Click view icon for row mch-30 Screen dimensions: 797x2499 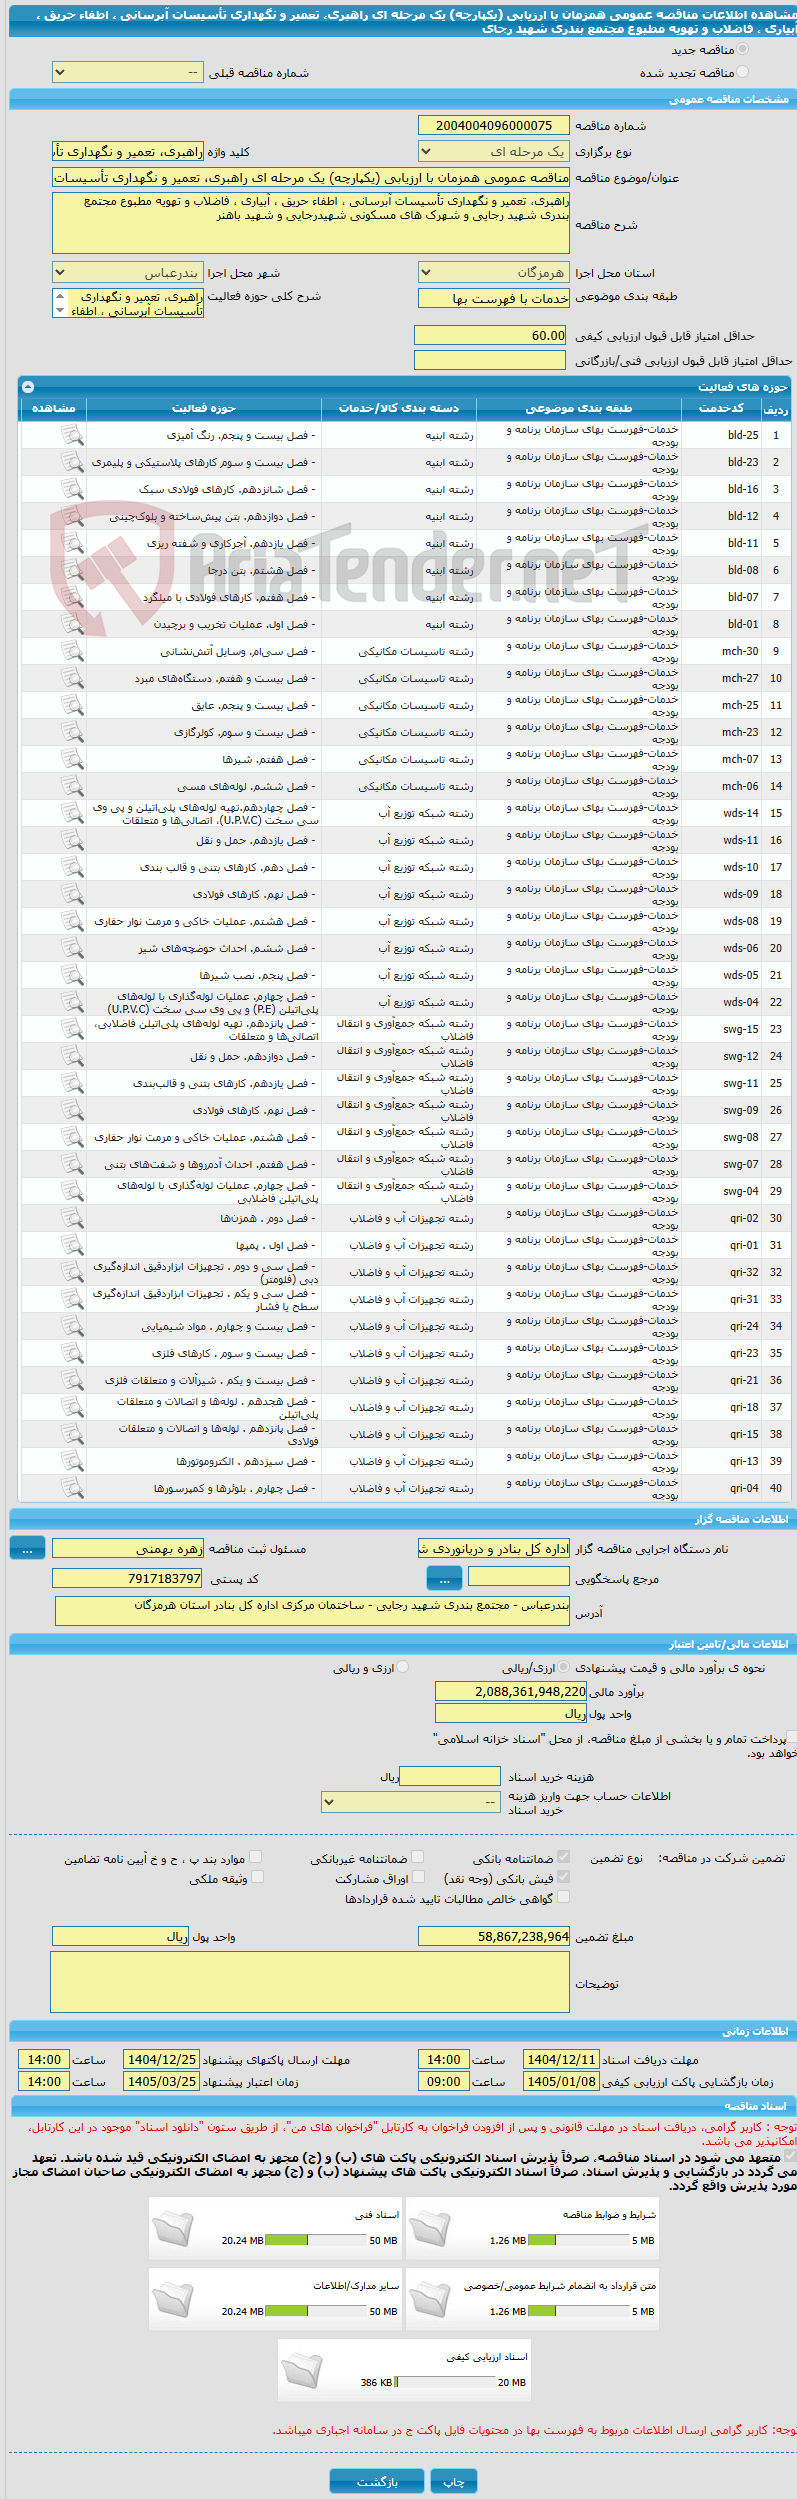(x=72, y=651)
